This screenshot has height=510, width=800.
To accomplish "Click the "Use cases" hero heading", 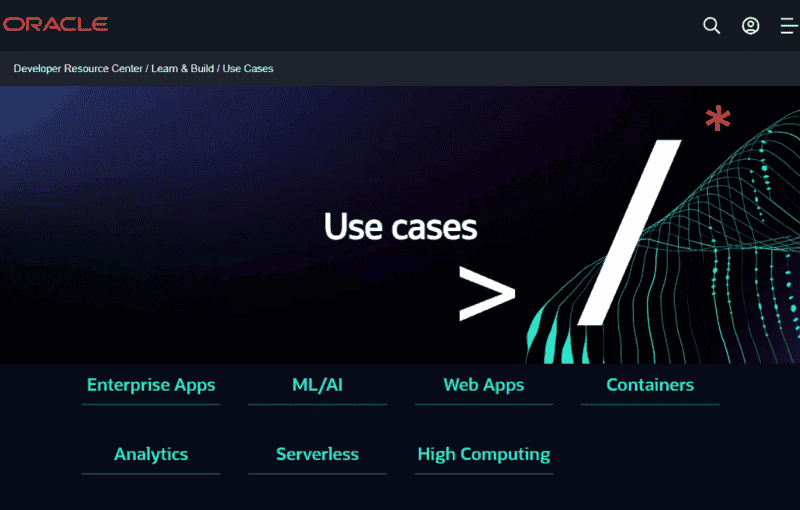I will pyautogui.click(x=400, y=228).
